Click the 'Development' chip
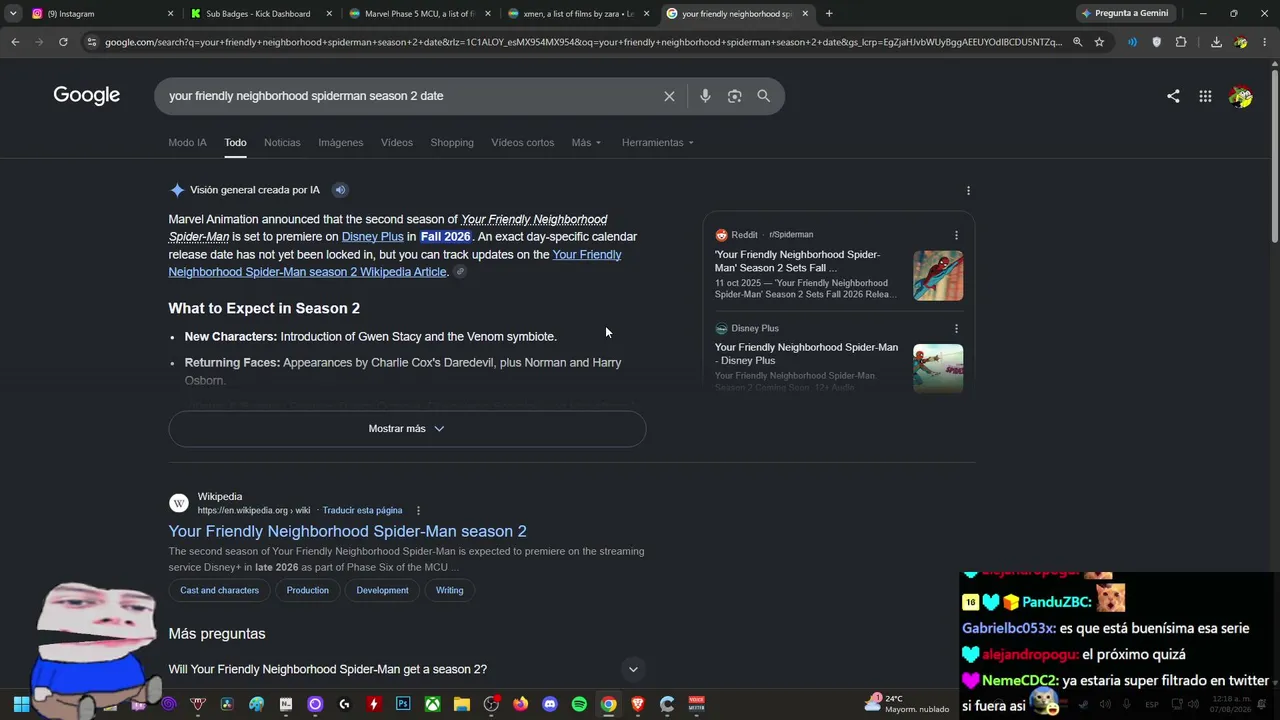Image resolution: width=1280 pixels, height=720 pixels. (x=382, y=591)
